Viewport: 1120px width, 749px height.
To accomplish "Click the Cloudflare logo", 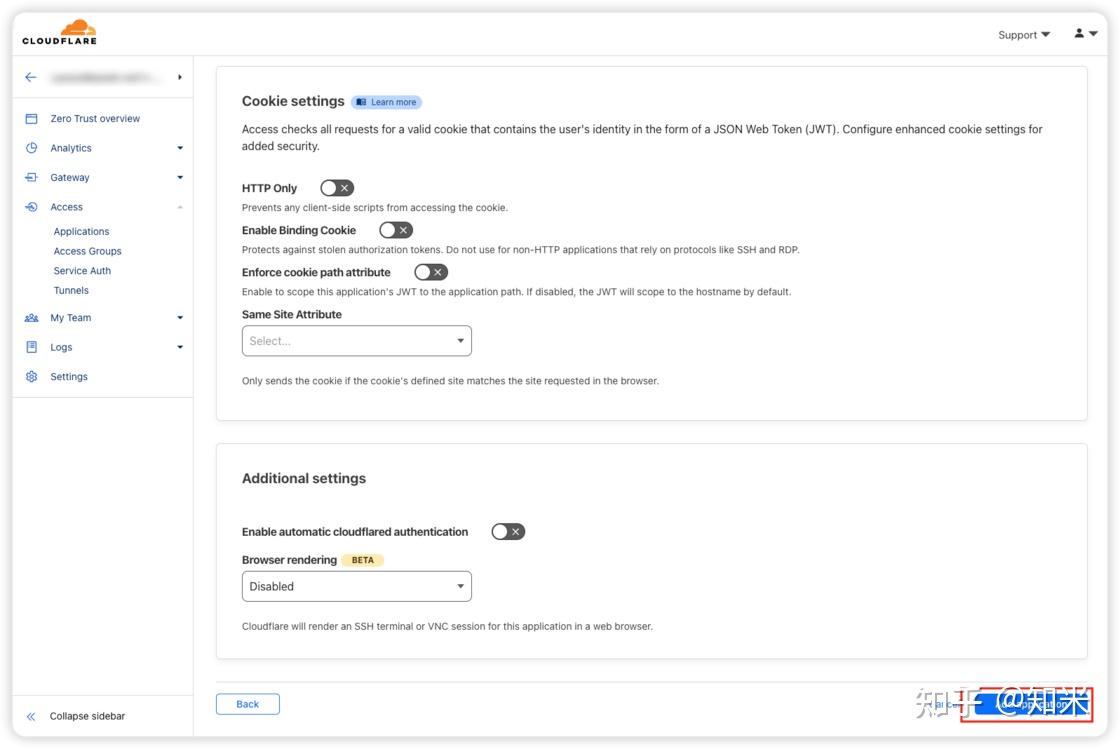I will point(59,32).
